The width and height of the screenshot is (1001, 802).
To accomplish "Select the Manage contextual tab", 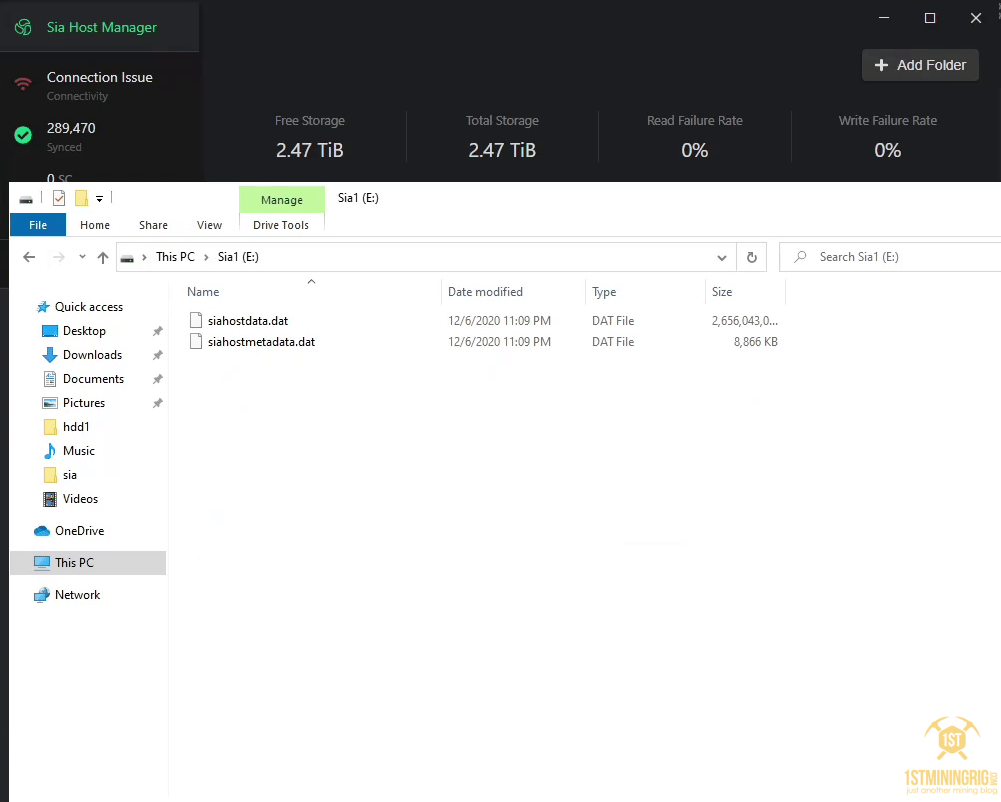I will coord(282,200).
